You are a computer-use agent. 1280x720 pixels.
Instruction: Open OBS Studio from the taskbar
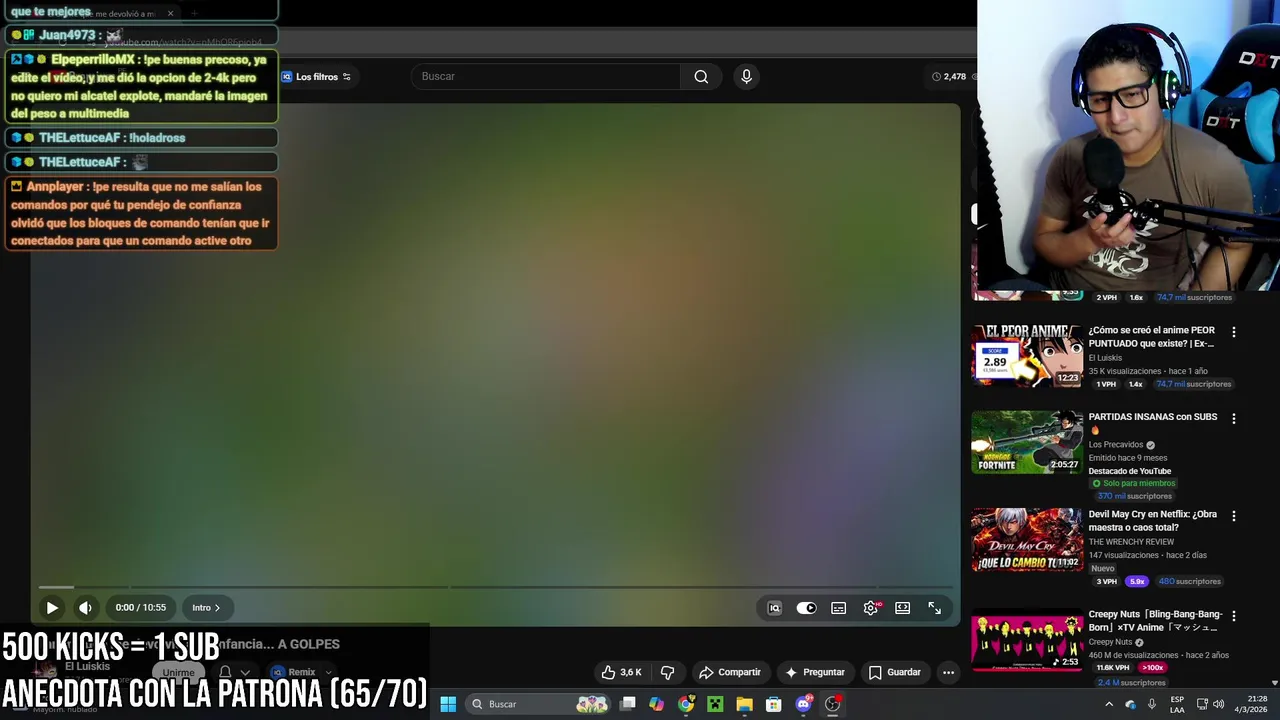coord(832,704)
